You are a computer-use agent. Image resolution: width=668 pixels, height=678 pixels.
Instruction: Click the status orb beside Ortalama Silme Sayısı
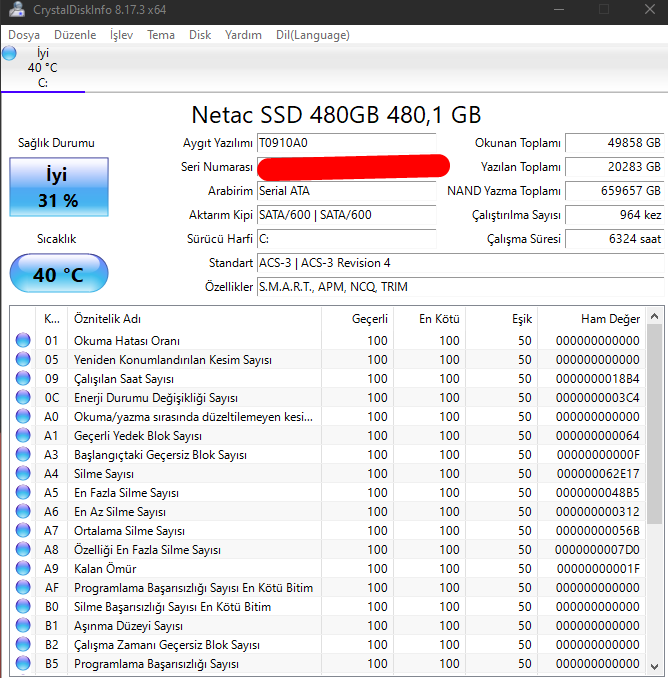click(x=23, y=531)
